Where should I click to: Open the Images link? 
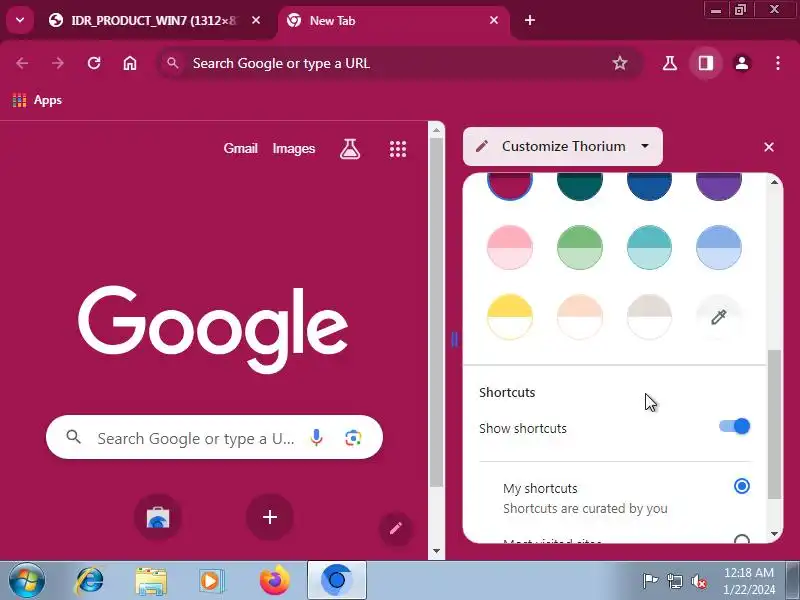click(x=294, y=148)
